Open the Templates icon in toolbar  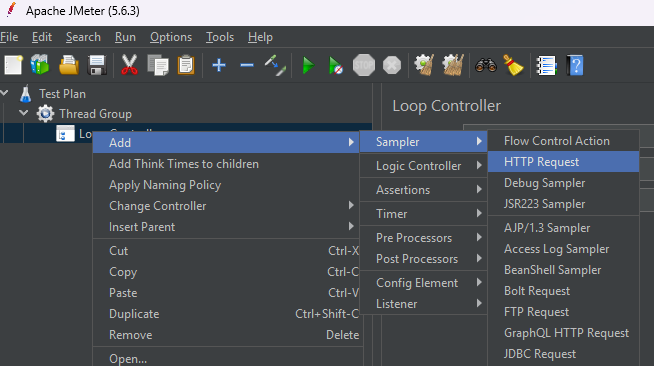pos(40,65)
